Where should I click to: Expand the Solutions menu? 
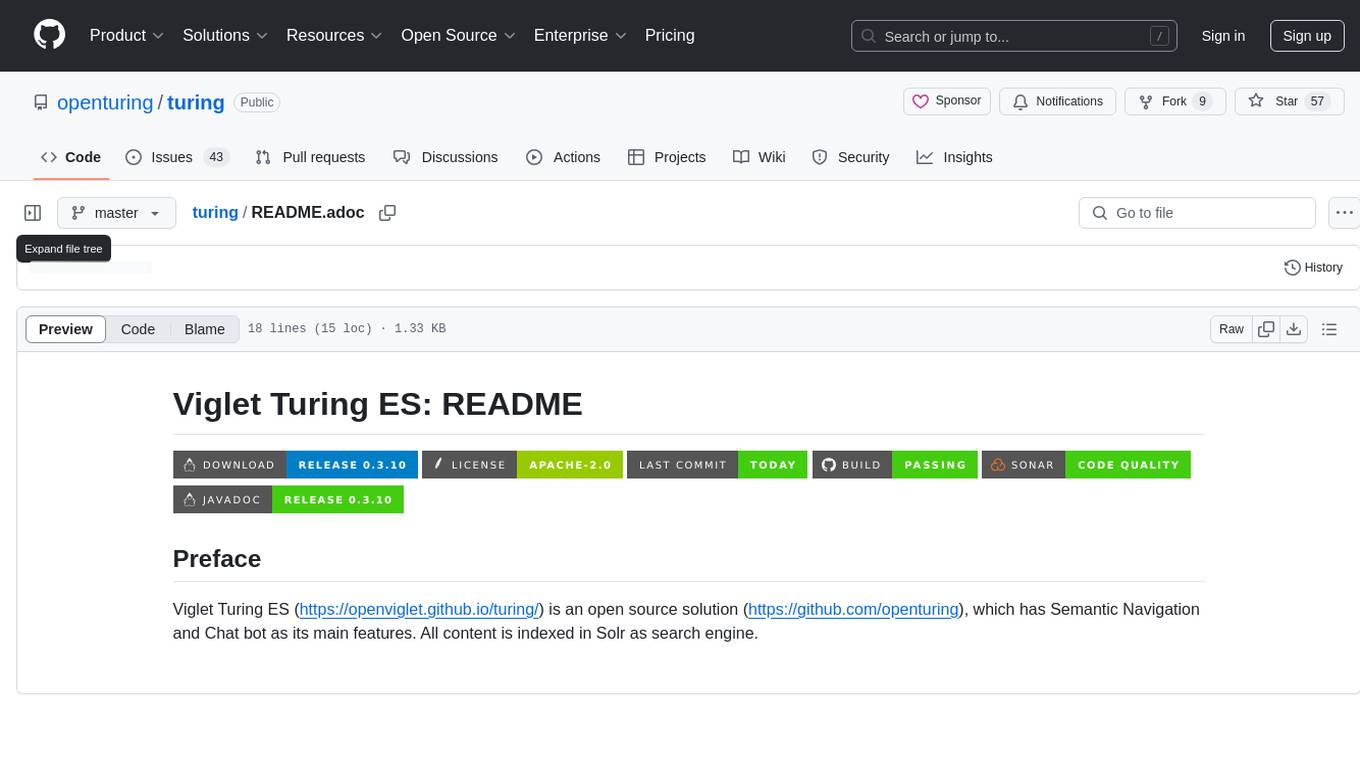coord(225,35)
